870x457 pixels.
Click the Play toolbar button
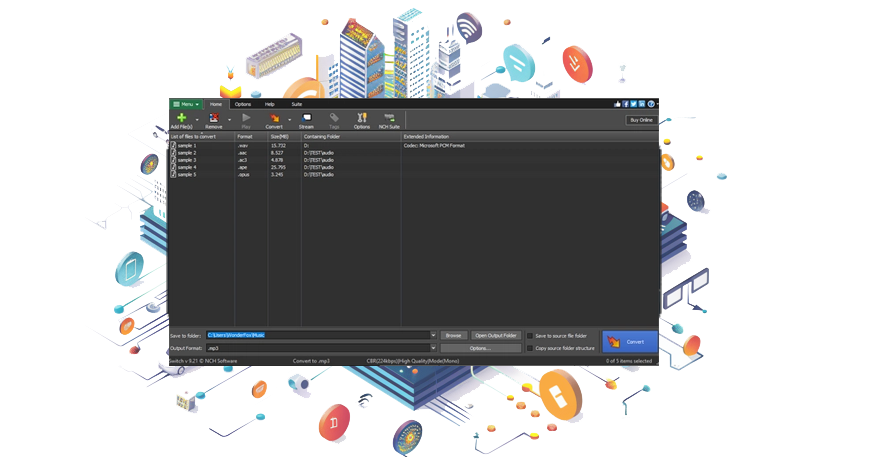(x=246, y=120)
